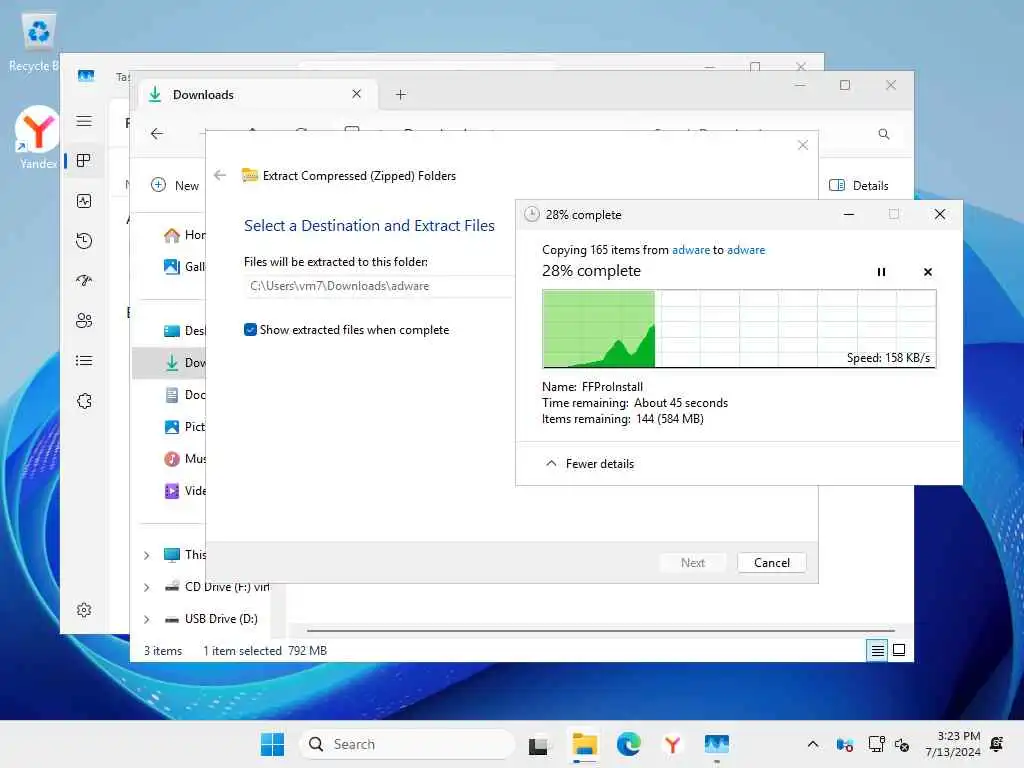Switch to large thumbnails view in Explorer
The image size is (1024, 768).
tap(899, 650)
